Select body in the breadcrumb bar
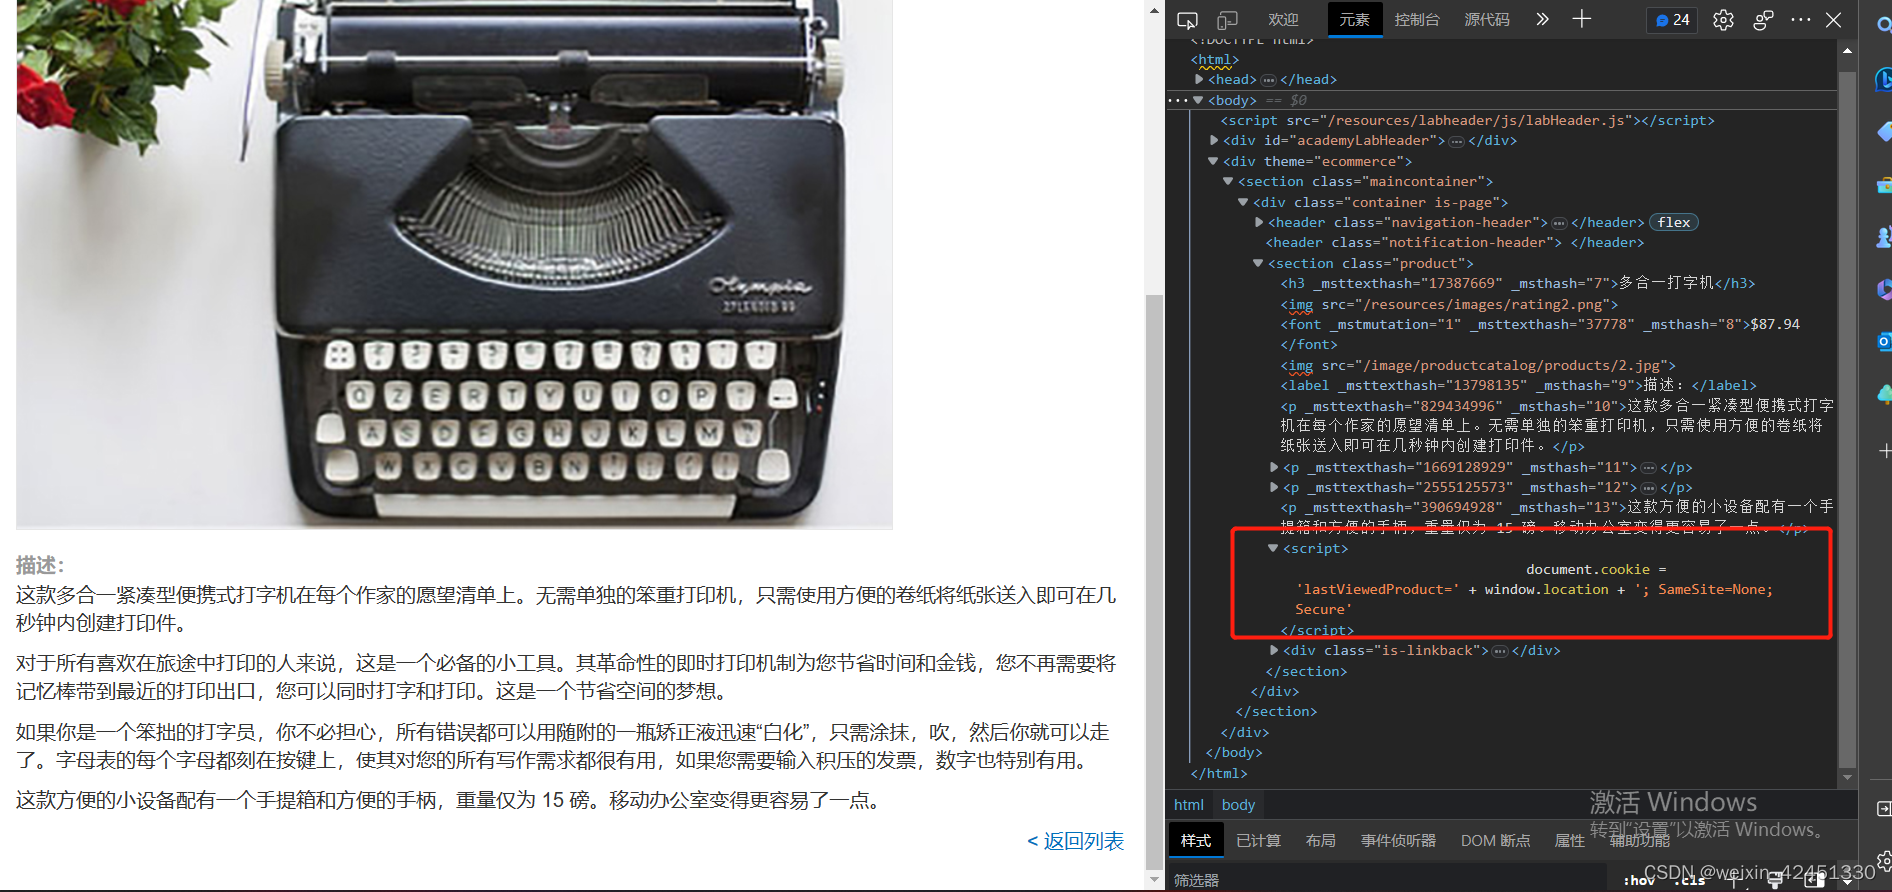1892x892 pixels. pos(1238,805)
